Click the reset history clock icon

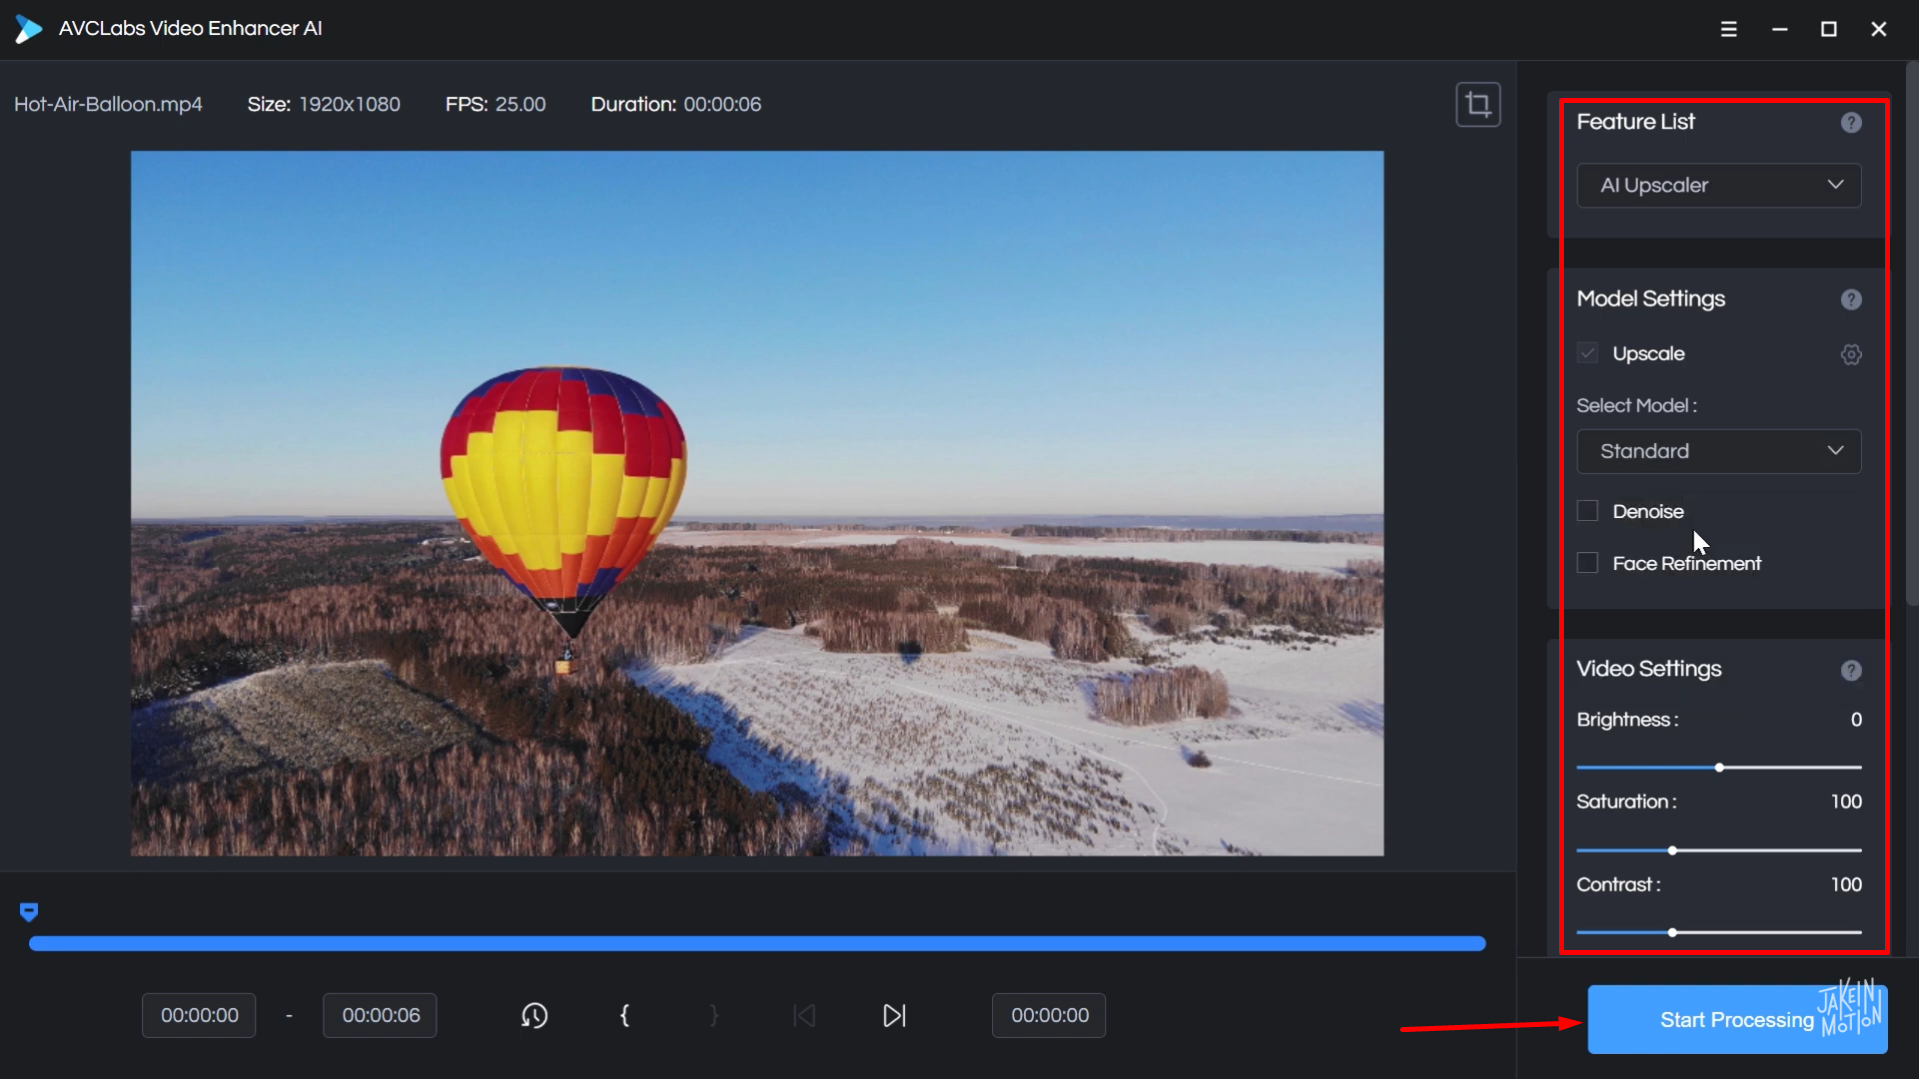(x=534, y=1015)
